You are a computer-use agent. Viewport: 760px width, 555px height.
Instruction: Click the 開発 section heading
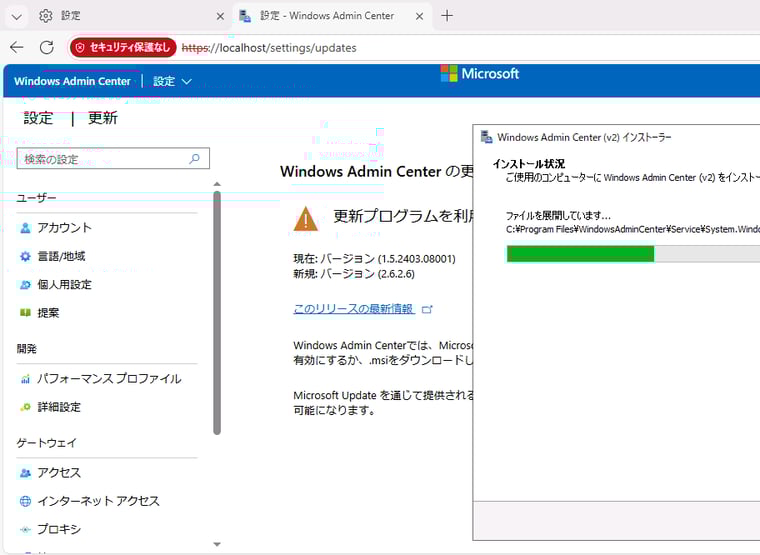pyautogui.click(x=27, y=349)
